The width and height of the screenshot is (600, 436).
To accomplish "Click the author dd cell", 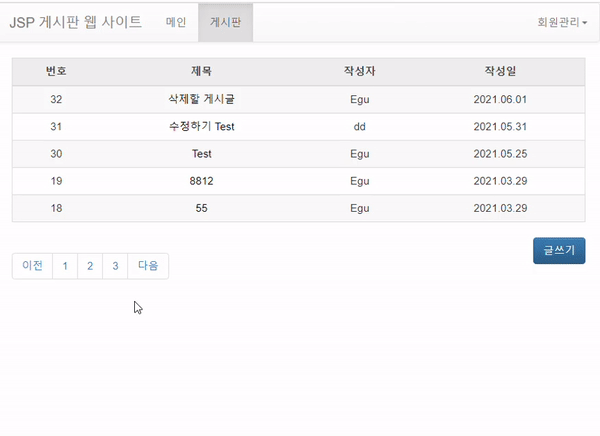I will click(x=360, y=127).
